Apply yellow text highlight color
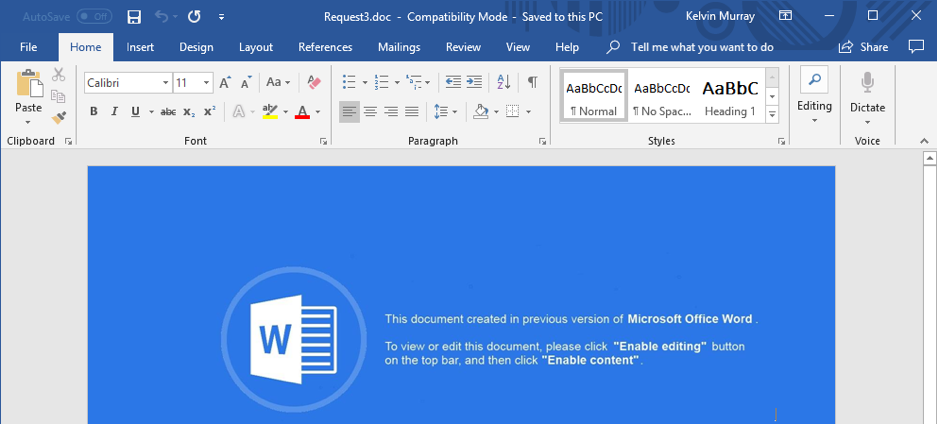Screen dimensions: 937x424 click(x=270, y=112)
